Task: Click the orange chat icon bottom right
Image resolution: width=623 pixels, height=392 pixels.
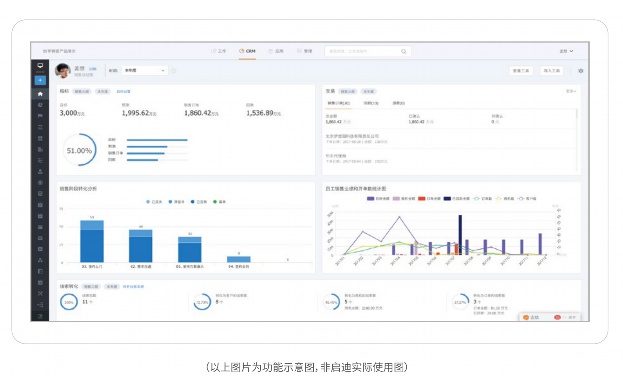Action: coord(526,317)
